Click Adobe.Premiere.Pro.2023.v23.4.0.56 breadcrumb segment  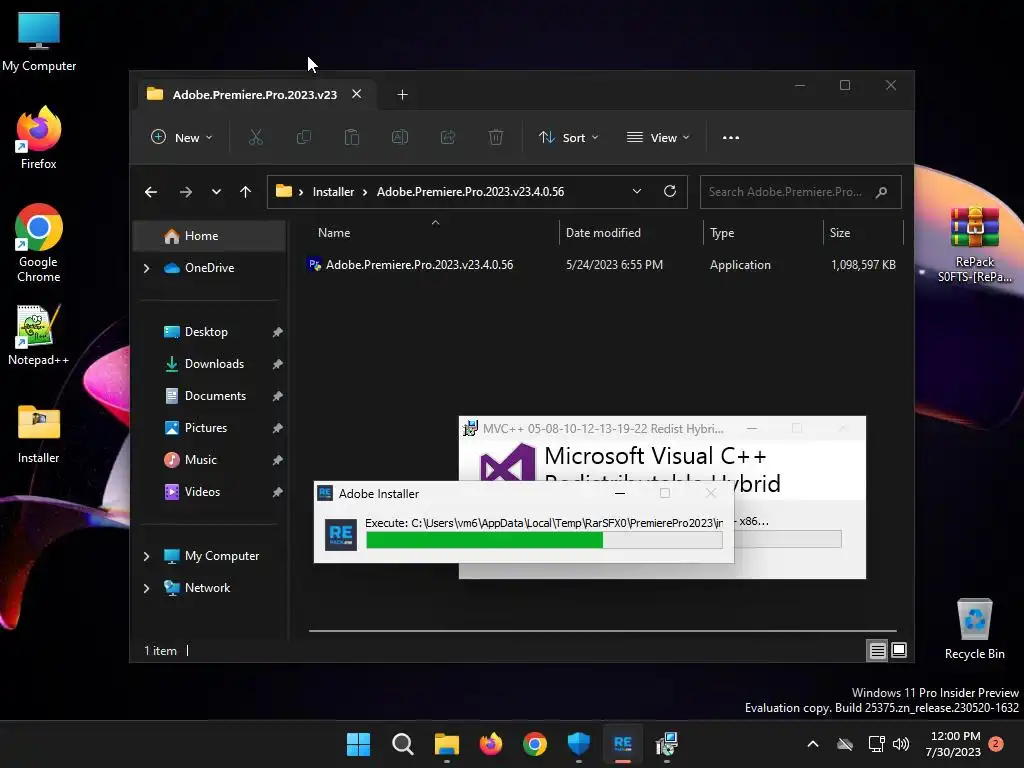(x=470, y=191)
